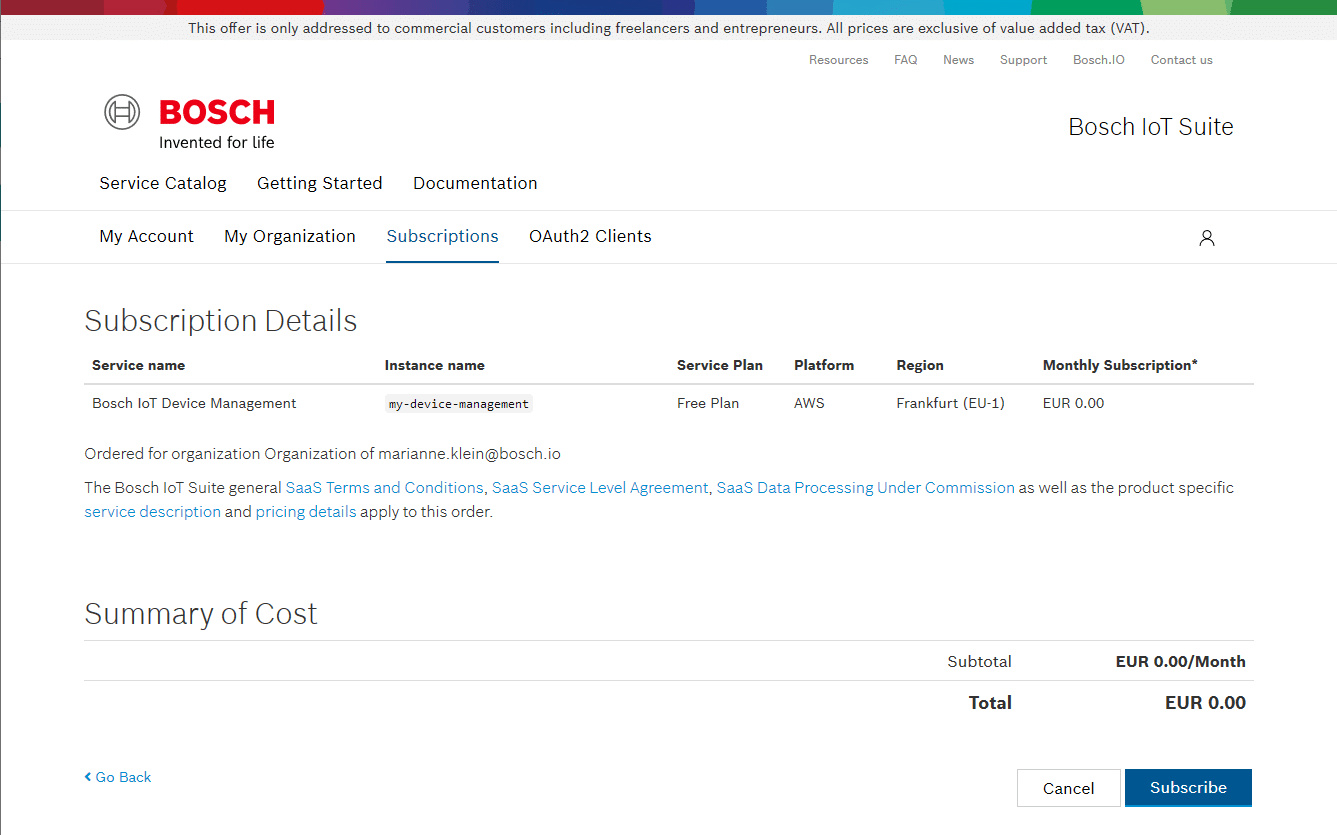Open Service Catalog menu
This screenshot has height=835, width=1337.
pyautogui.click(x=163, y=183)
